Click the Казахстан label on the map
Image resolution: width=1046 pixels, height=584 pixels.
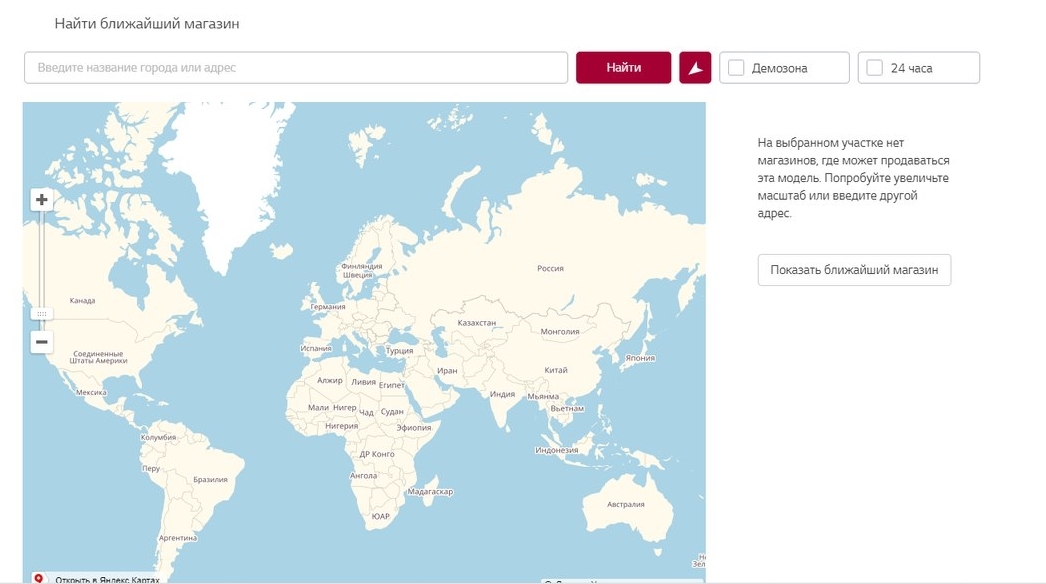(x=476, y=322)
